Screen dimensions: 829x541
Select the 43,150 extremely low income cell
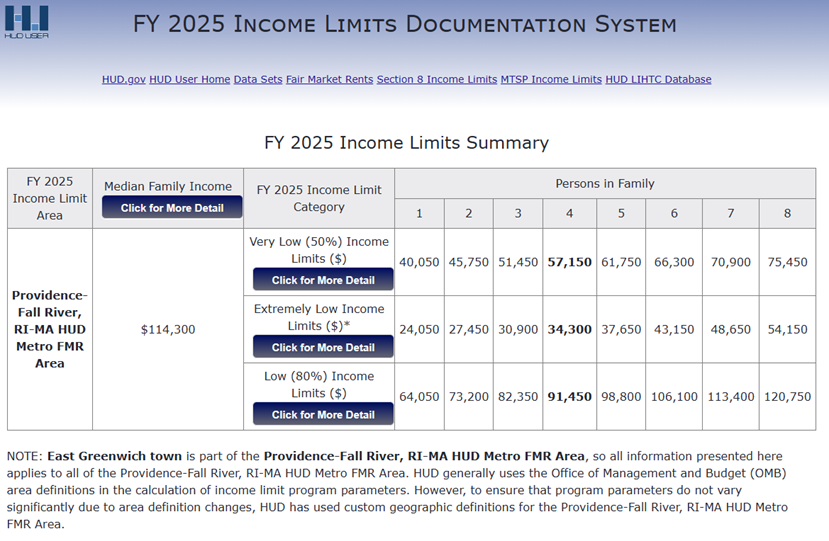pyautogui.click(x=674, y=329)
